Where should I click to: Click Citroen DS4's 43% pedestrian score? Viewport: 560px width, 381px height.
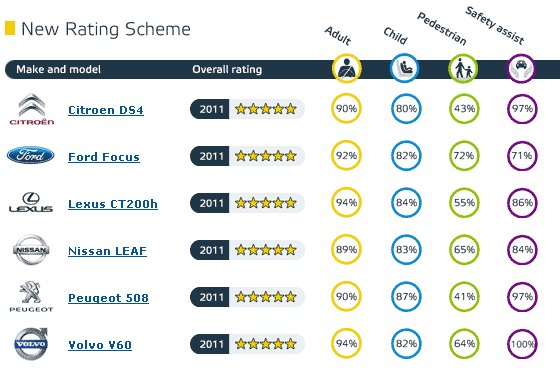(x=464, y=109)
